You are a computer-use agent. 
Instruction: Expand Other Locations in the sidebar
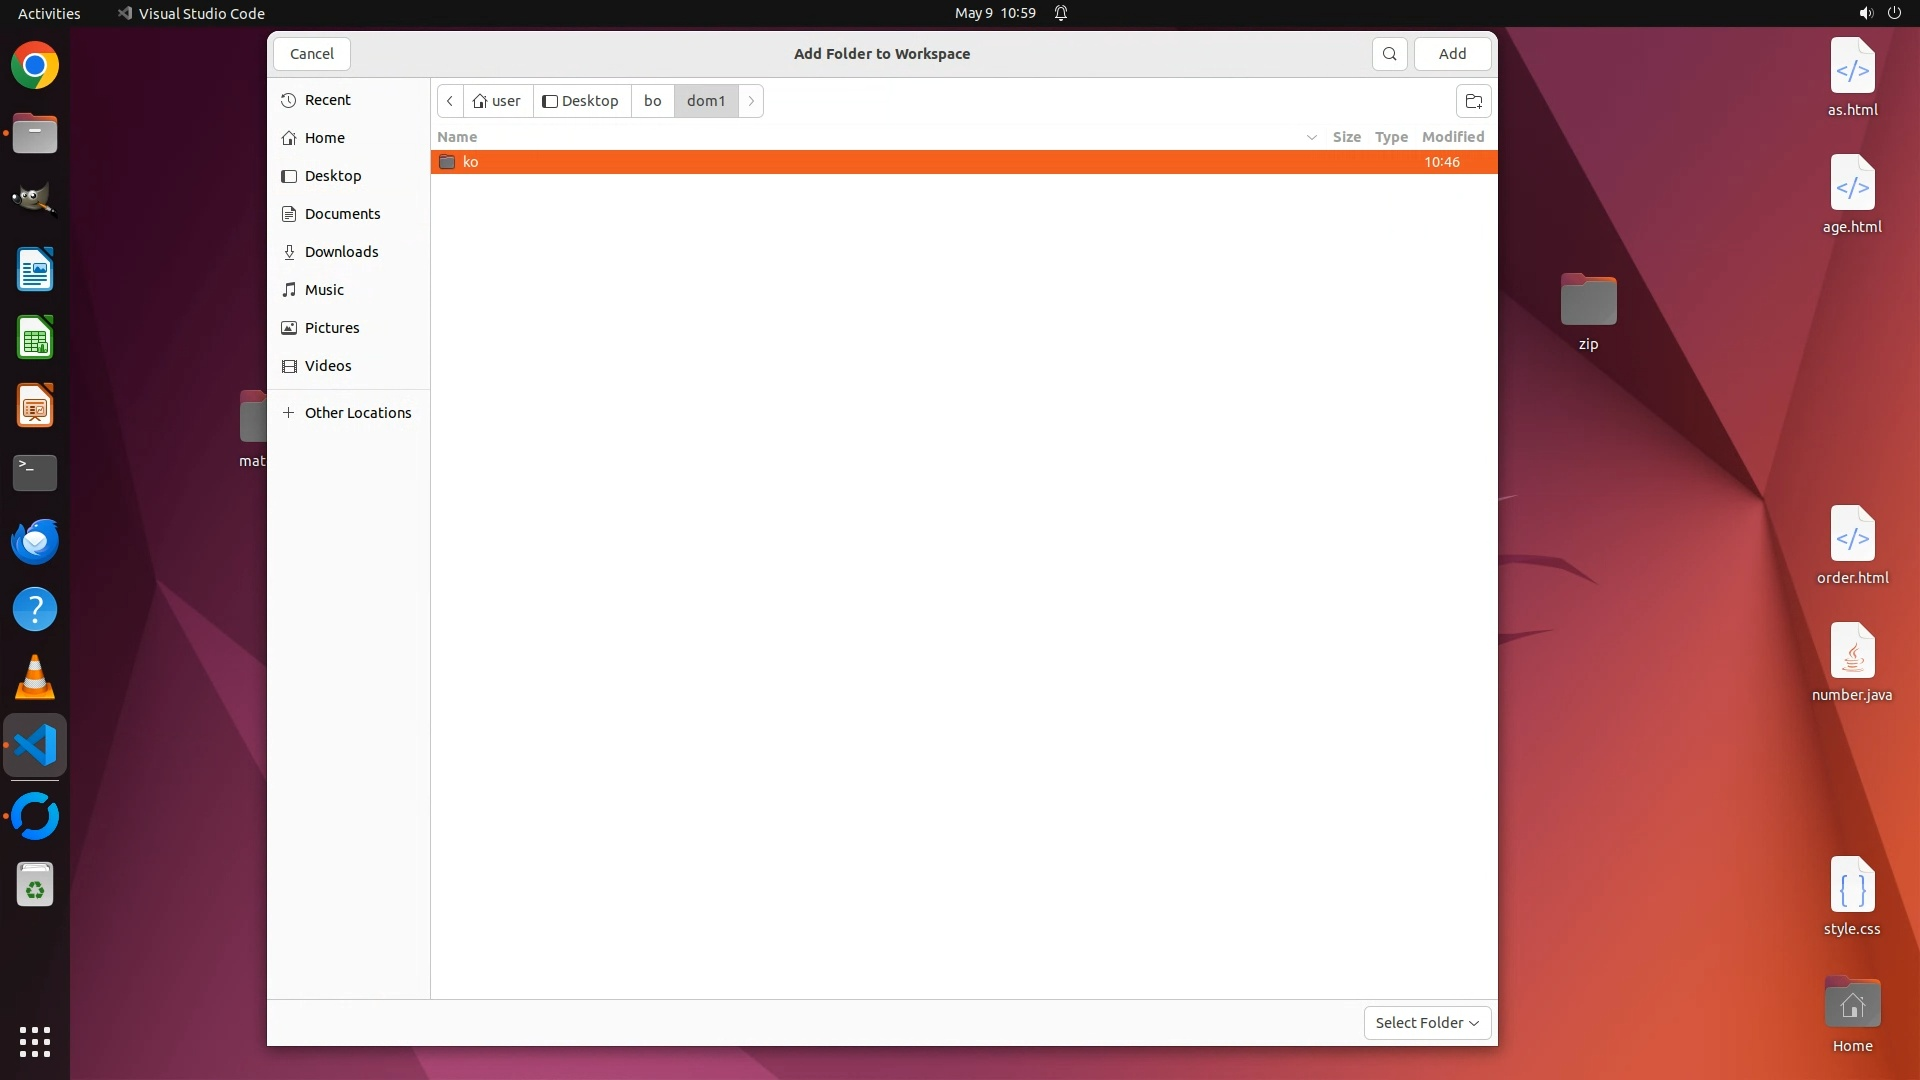coord(357,413)
